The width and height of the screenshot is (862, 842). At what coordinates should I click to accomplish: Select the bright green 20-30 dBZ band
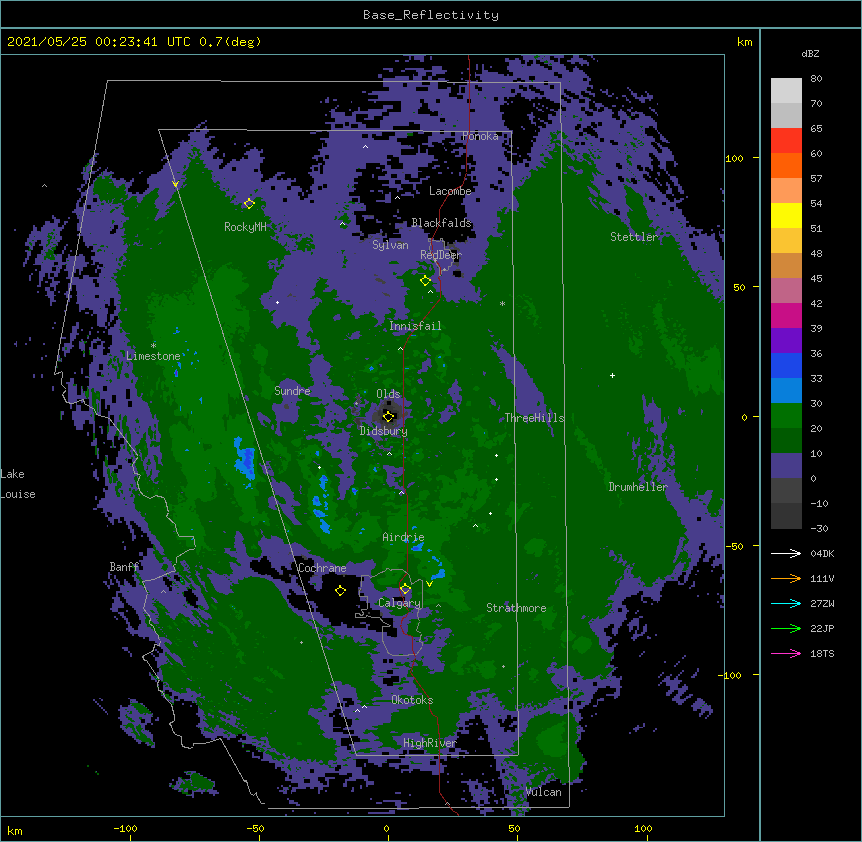tap(786, 416)
